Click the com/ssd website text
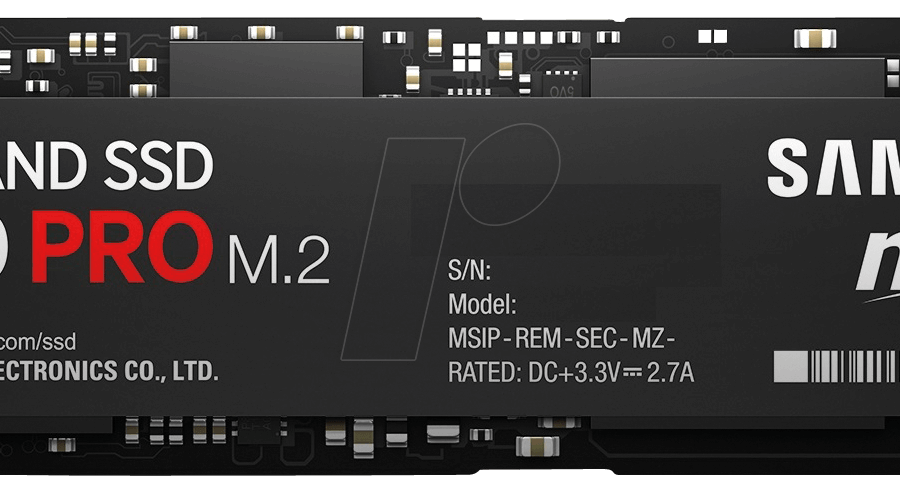The height and width of the screenshot is (484, 900). tap(38, 342)
